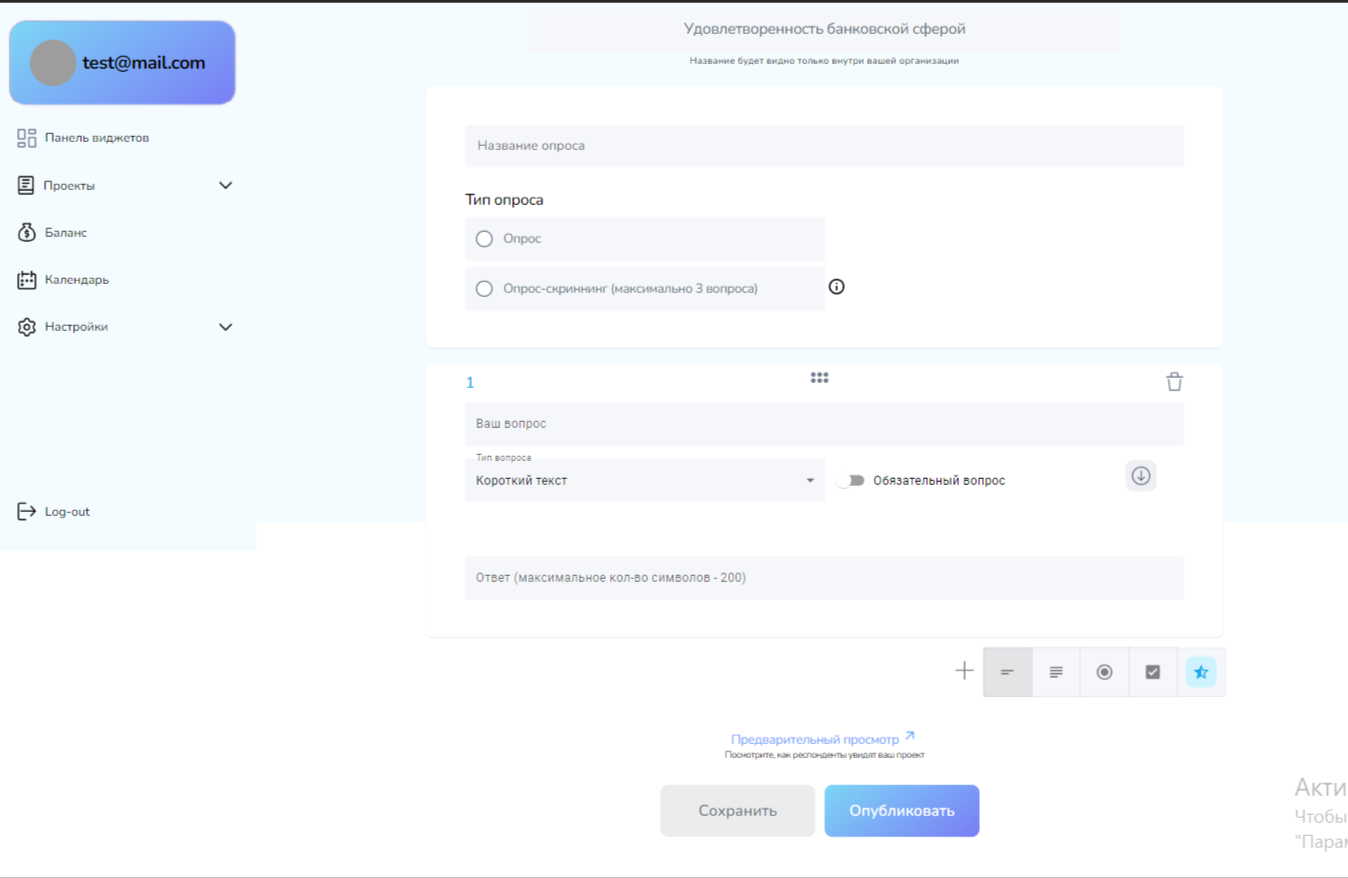Go to the Баланс page
Viewport: 1348px width, 878px height.
65,233
